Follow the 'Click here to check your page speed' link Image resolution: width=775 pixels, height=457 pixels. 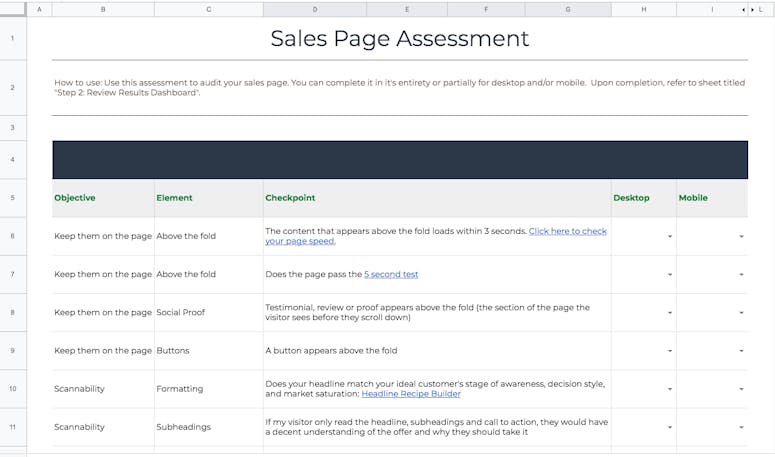567,231
